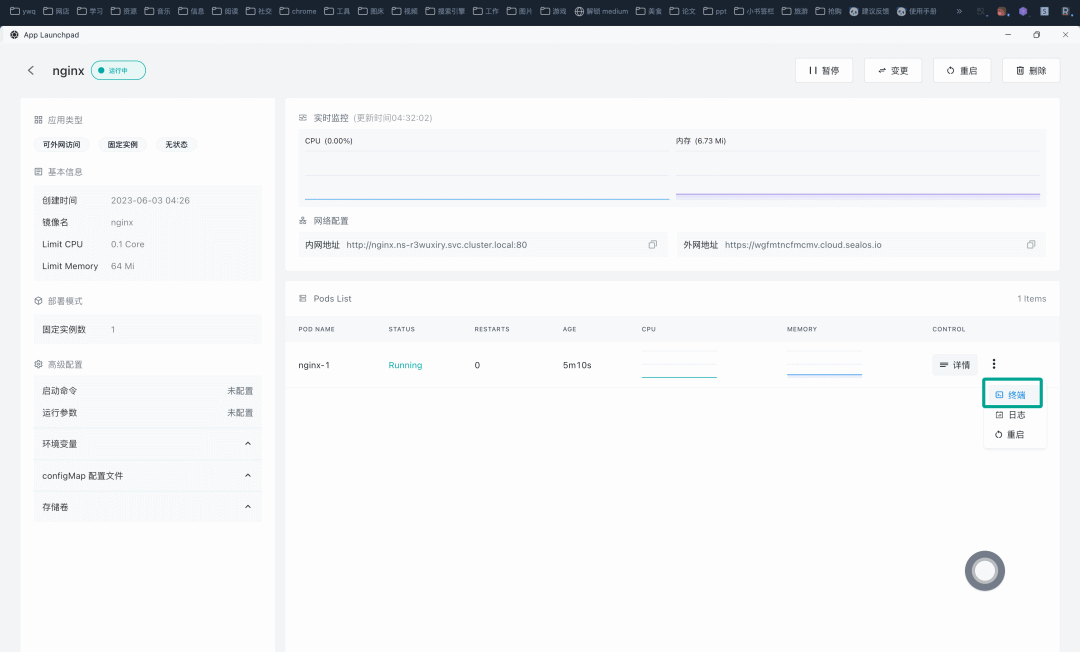Screen dimensions: 1080x652
Task: Copy the external network address
Action: pos(1030,244)
